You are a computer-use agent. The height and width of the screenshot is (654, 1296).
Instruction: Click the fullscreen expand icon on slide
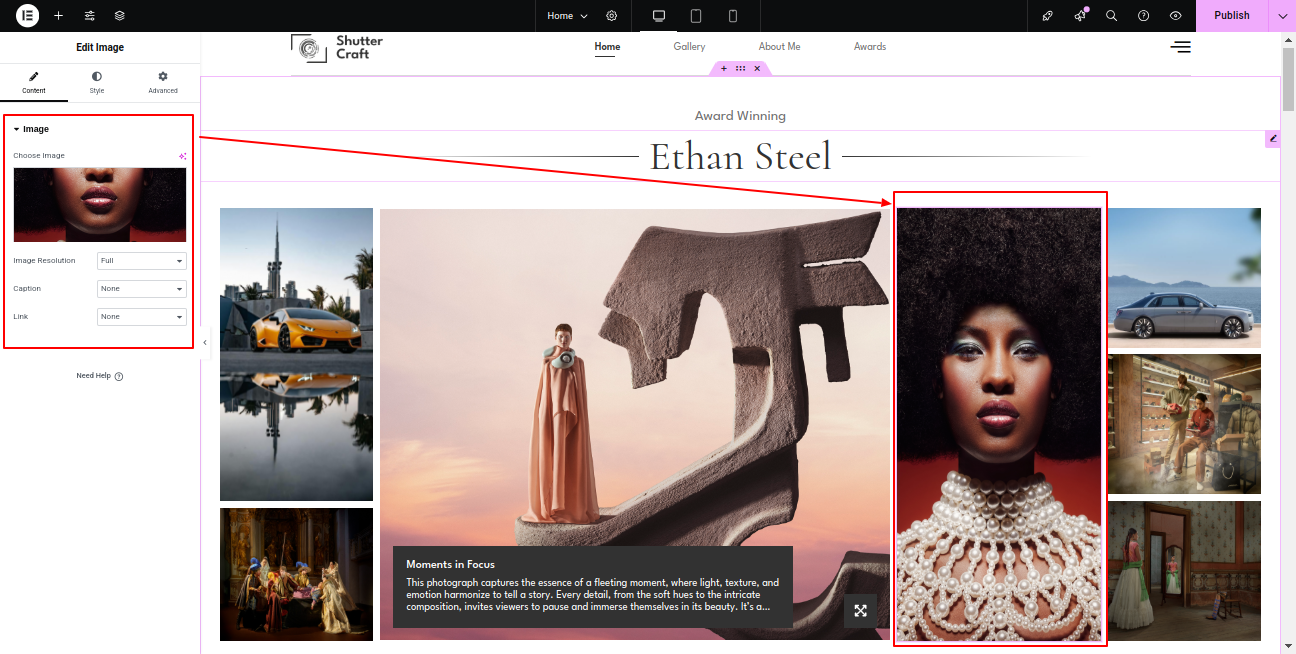(x=860, y=611)
